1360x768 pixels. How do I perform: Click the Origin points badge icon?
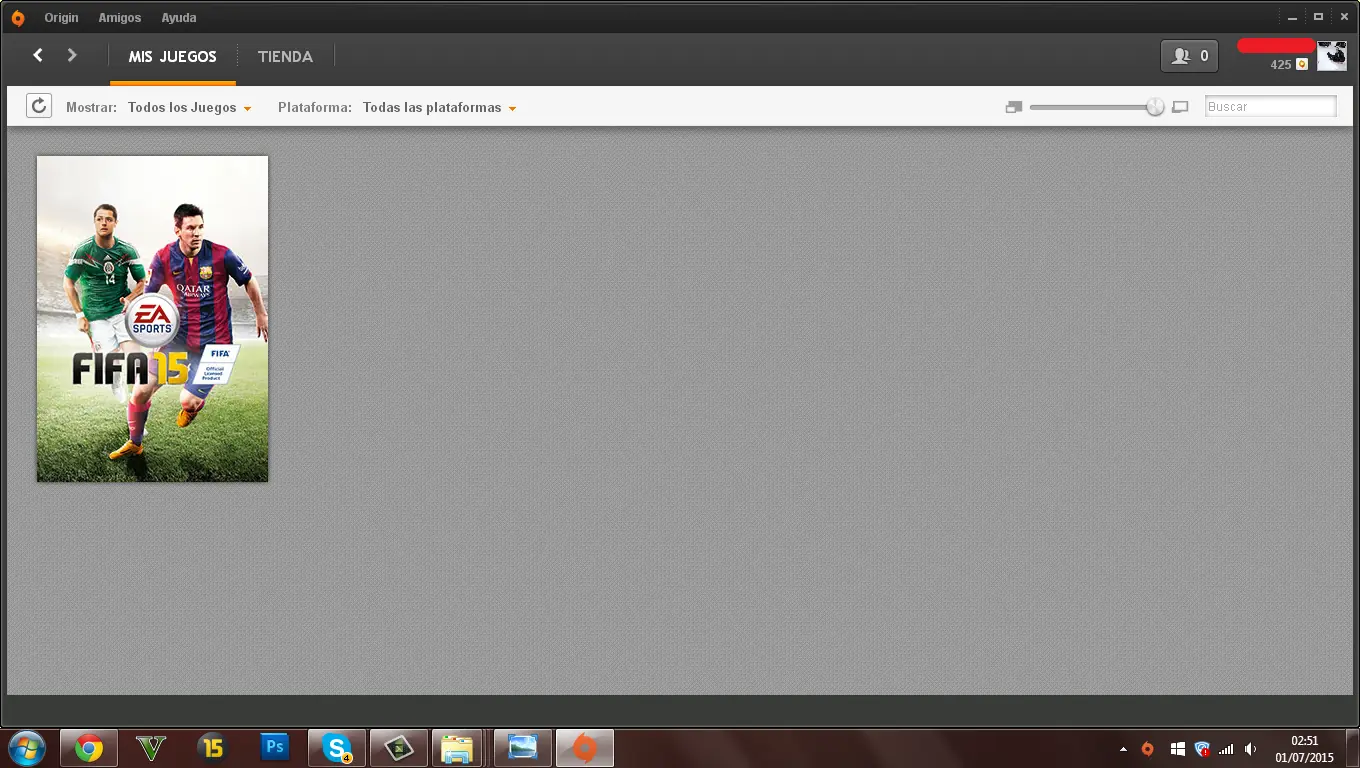[1302, 64]
